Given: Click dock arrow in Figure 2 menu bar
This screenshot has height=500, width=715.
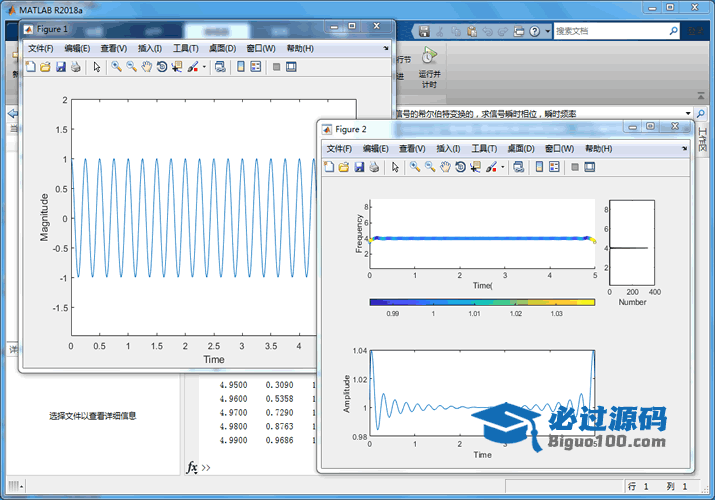Looking at the screenshot, I should pos(684,149).
